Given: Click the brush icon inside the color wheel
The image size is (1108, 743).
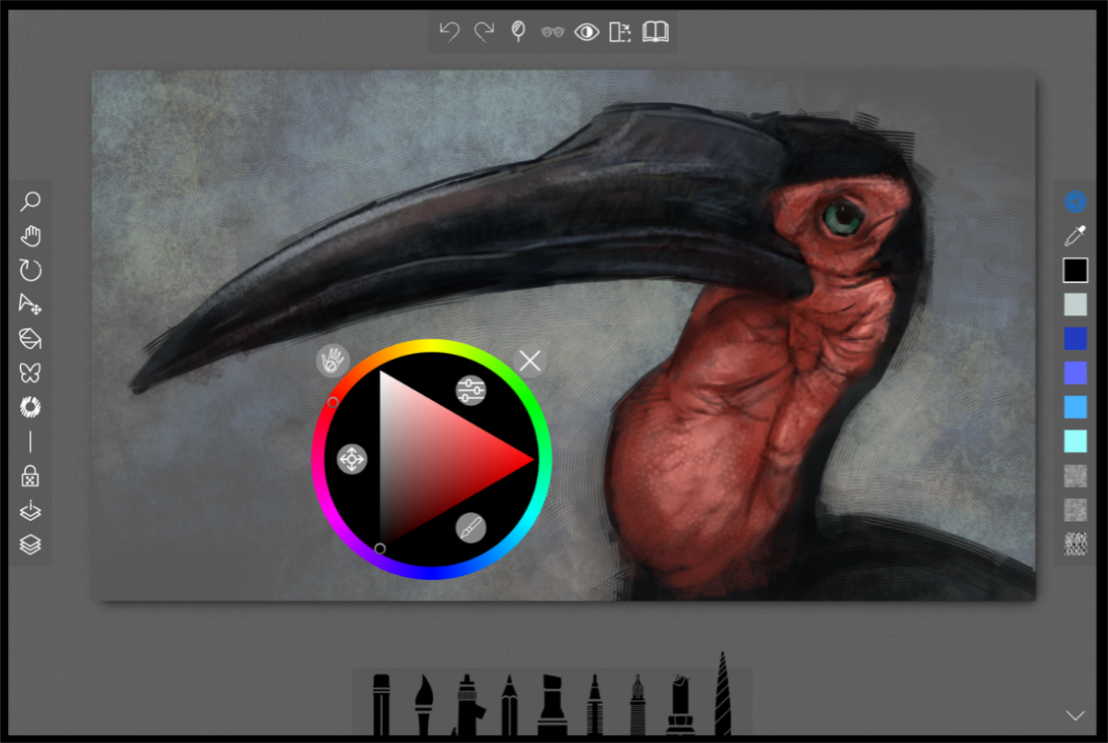Looking at the screenshot, I should [x=471, y=528].
